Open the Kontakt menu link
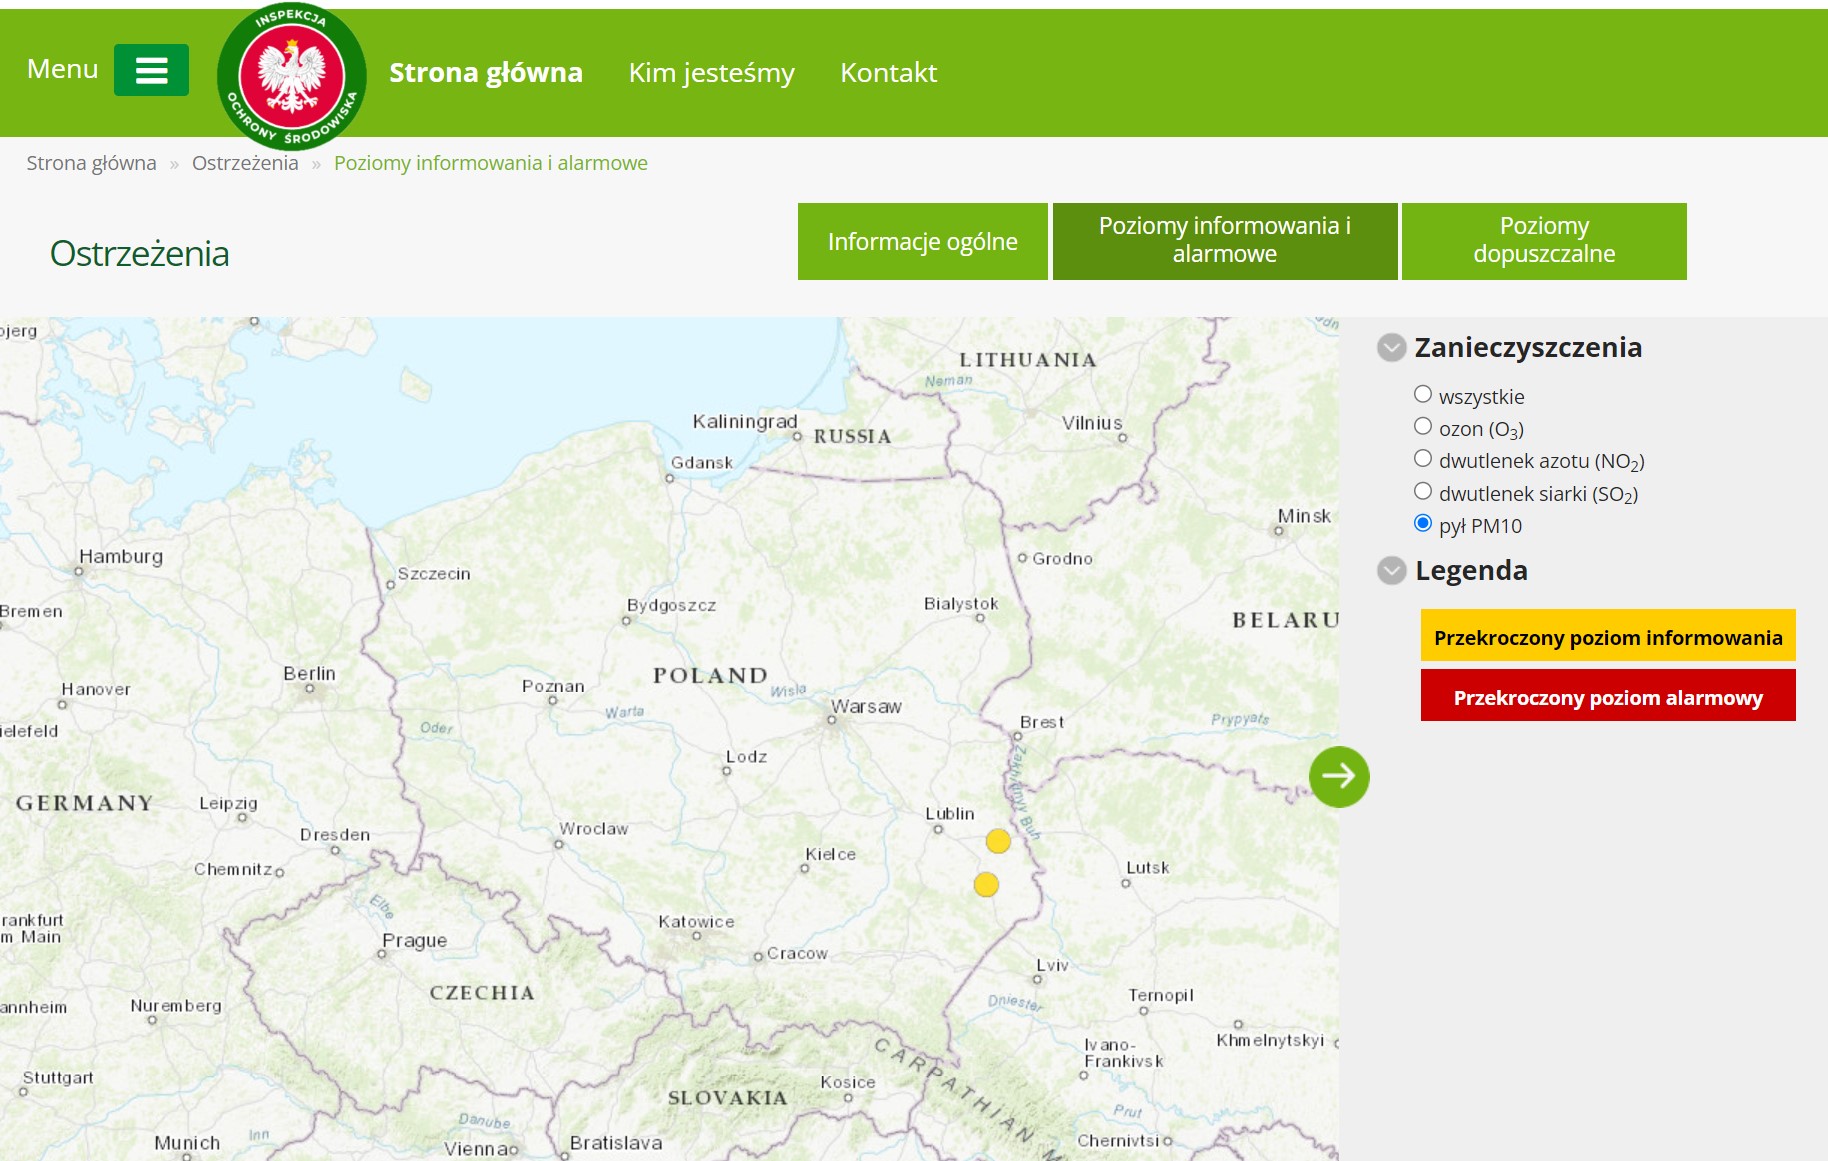The height and width of the screenshot is (1161, 1828). coord(888,73)
